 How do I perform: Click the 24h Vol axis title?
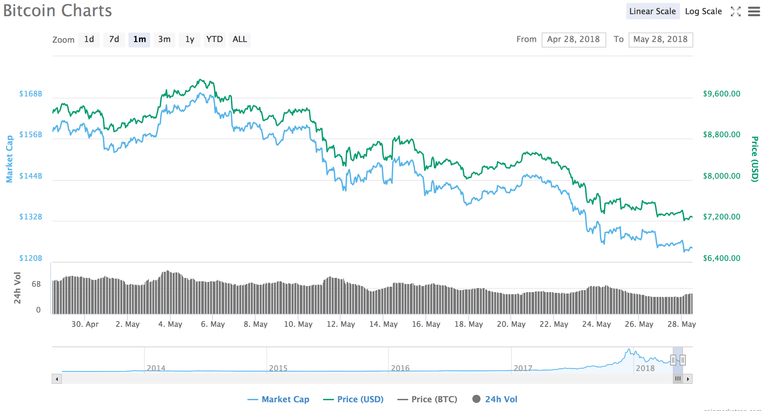[18, 288]
